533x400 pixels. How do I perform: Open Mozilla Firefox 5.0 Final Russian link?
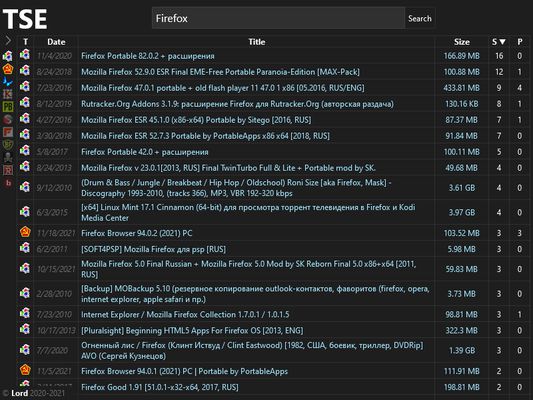coord(248,269)
